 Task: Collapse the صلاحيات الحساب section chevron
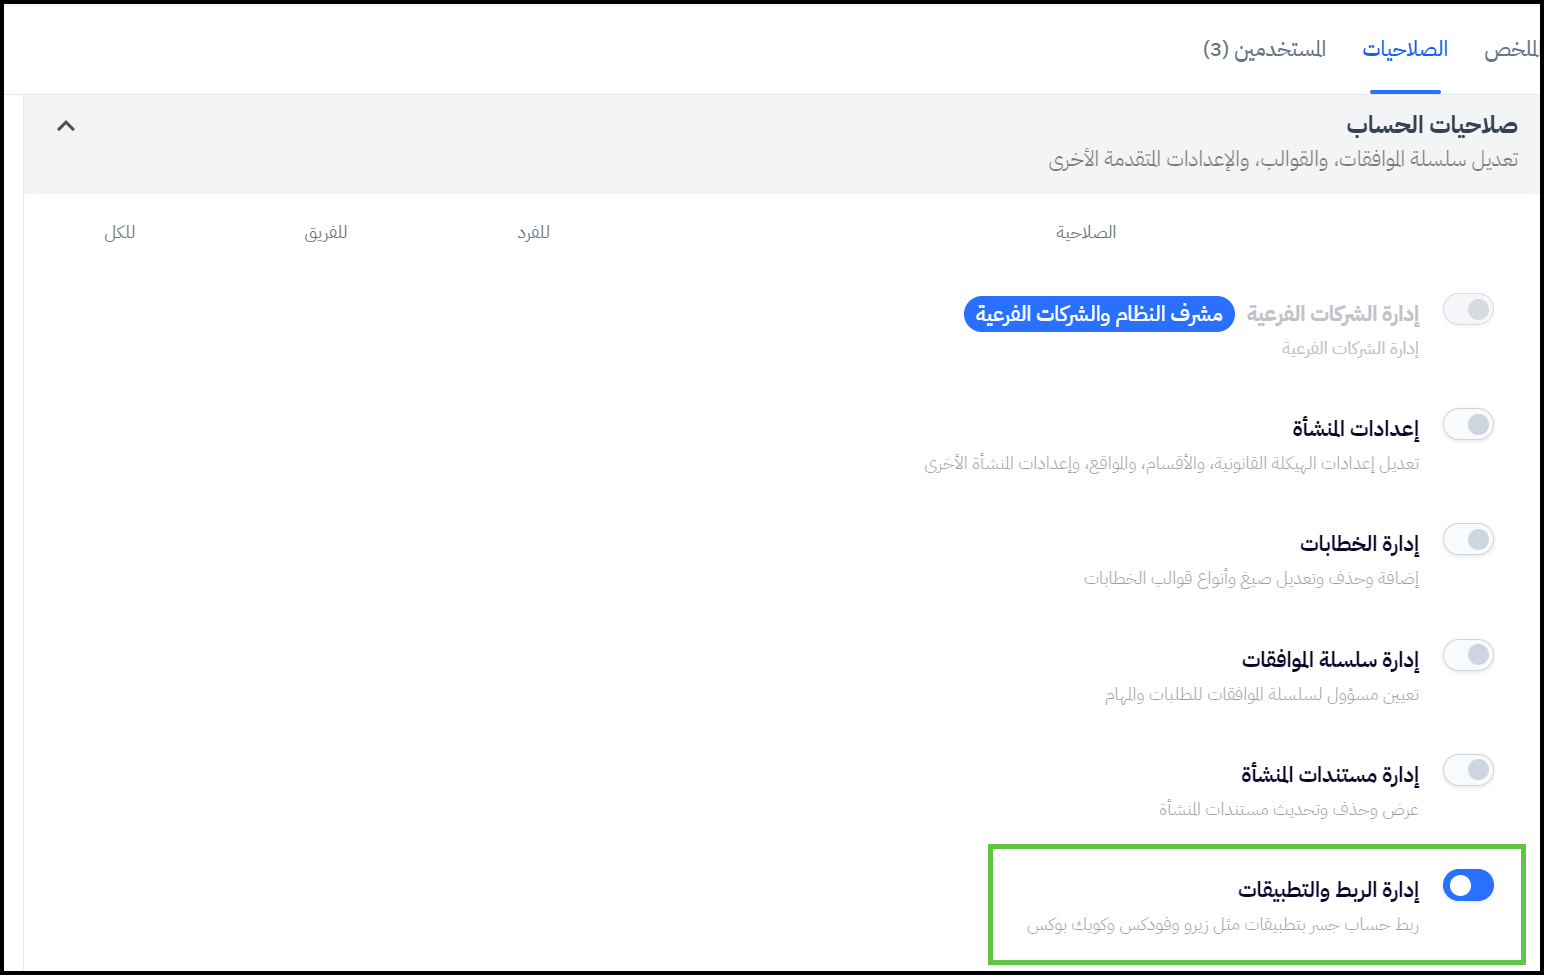pyautogui.click(x=66, y=126)
